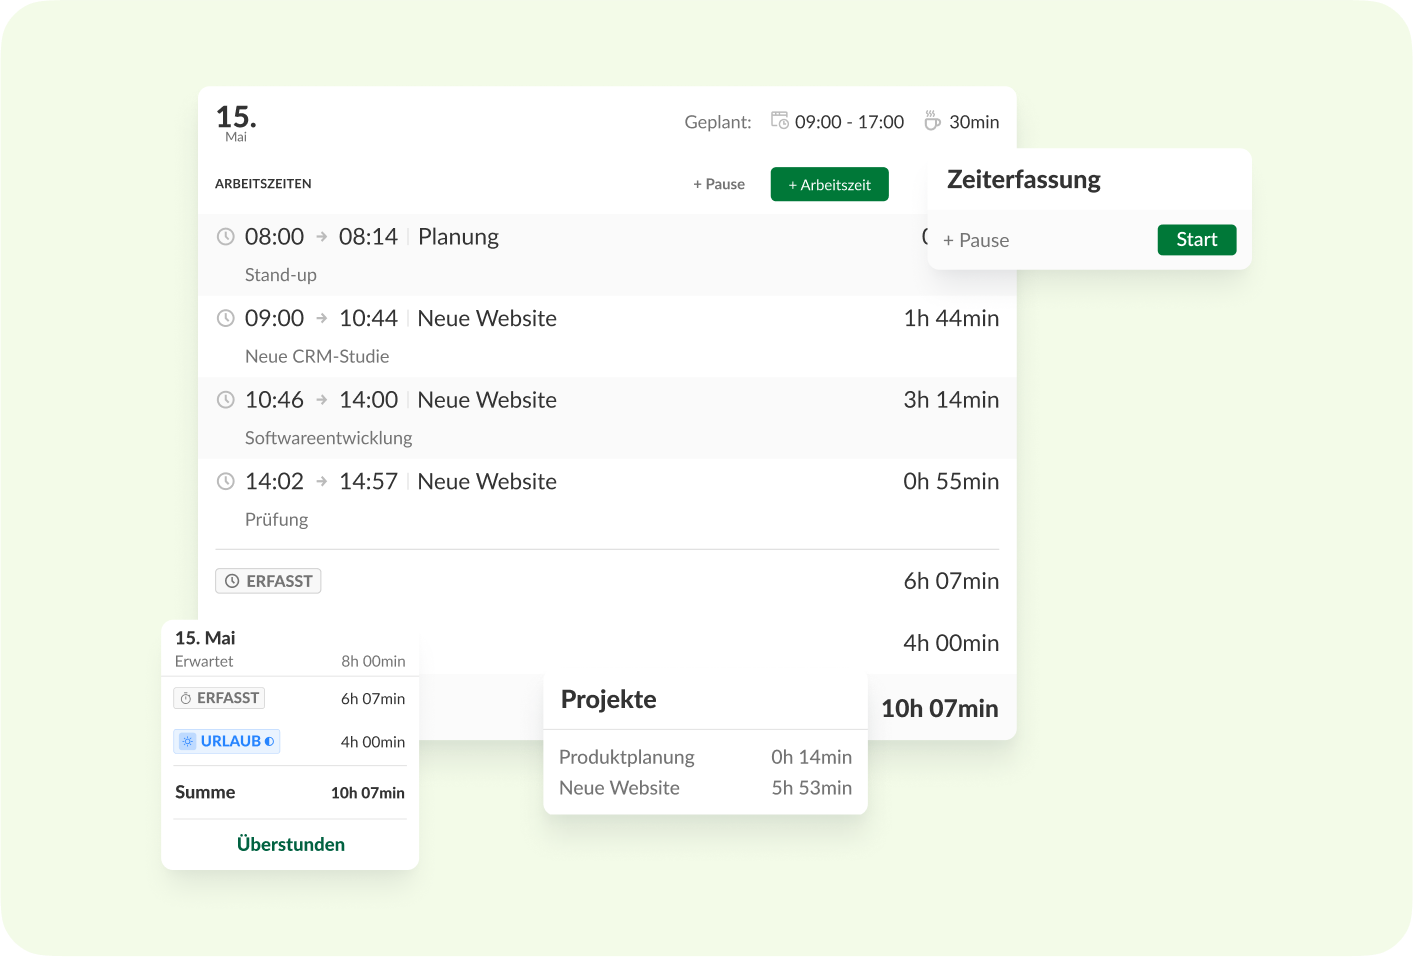Click the Produktplanung row in Projekte

click(705, 757)
